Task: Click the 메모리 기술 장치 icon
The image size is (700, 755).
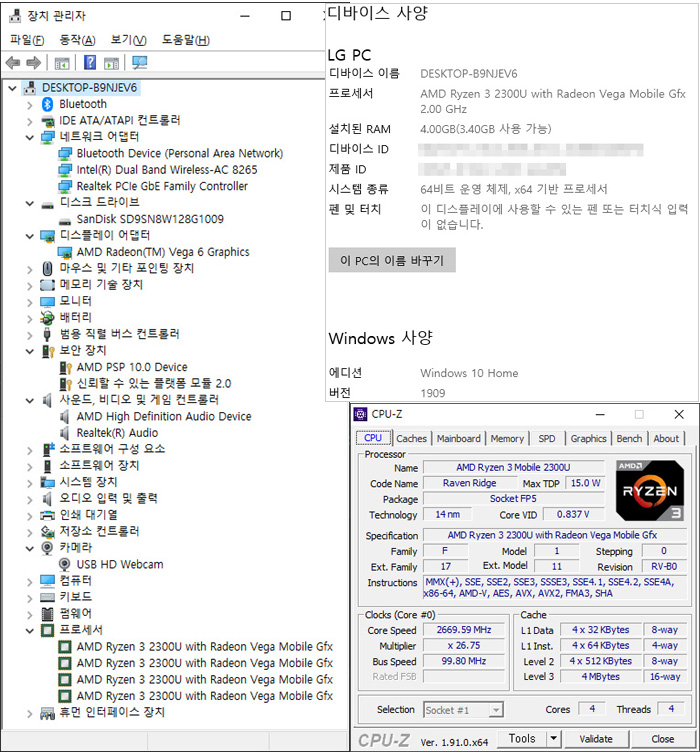Action: click(x=47, y=285)
